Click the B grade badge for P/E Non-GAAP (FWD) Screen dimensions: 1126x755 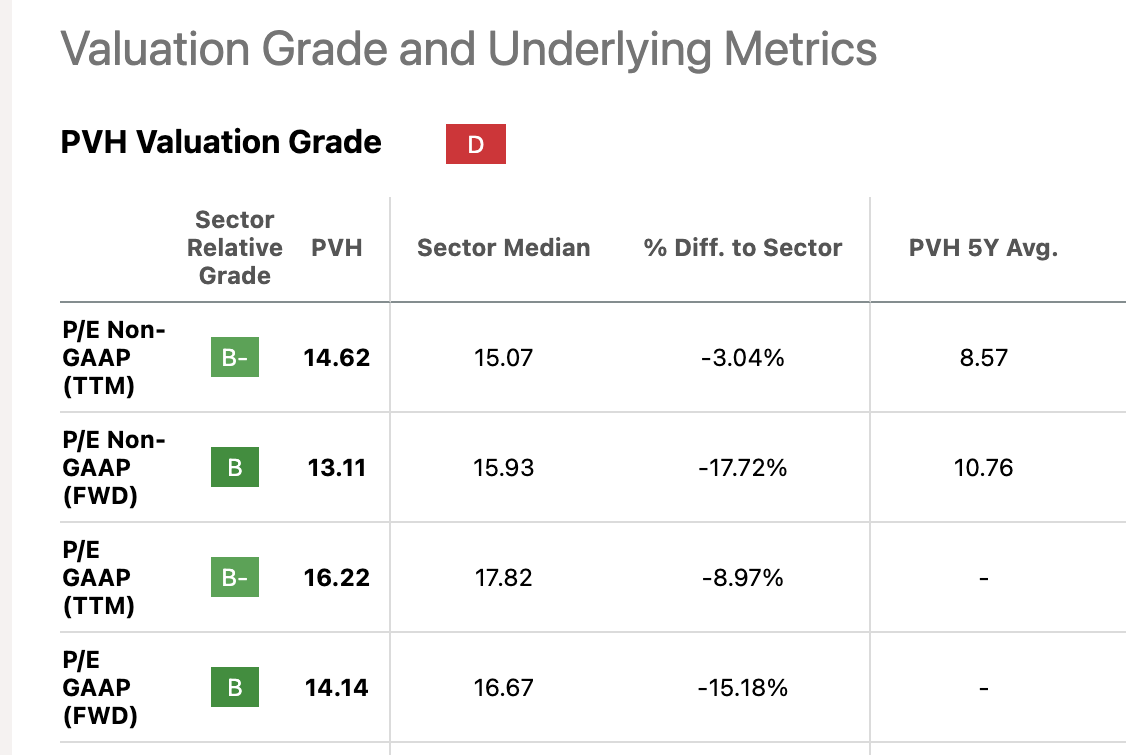[x=235, y=468]
